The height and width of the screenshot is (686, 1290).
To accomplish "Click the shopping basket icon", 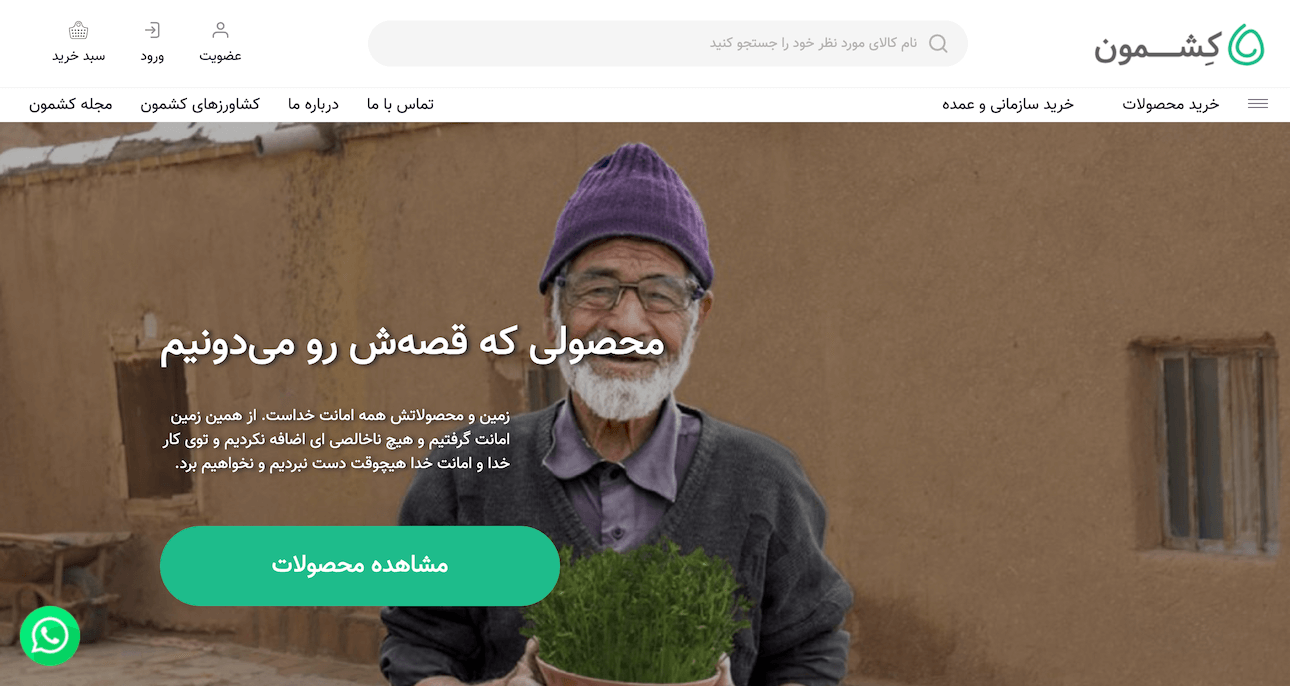I will [79, 30].
